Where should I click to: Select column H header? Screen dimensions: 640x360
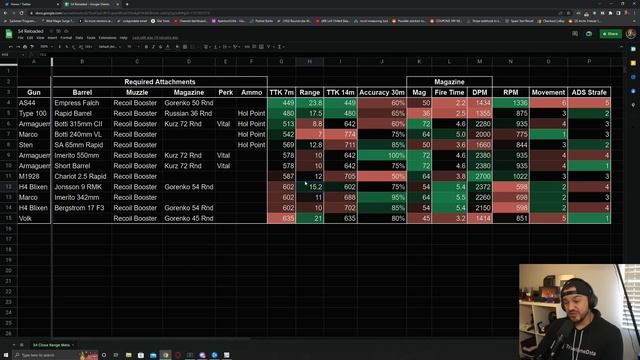tap(309, 62)
